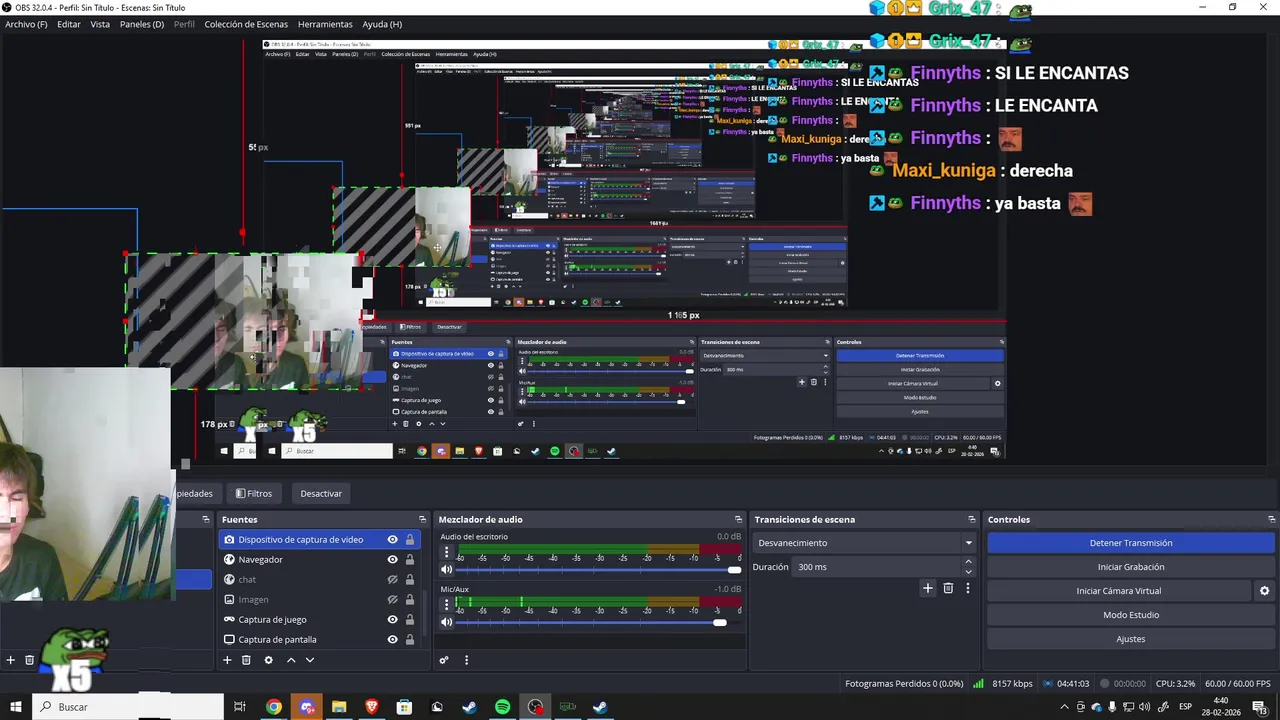The width and height of the screenshot is (1280, 720).
Task: Add a new source with the plus icon in Fuentes
Action: pos(227,660)
